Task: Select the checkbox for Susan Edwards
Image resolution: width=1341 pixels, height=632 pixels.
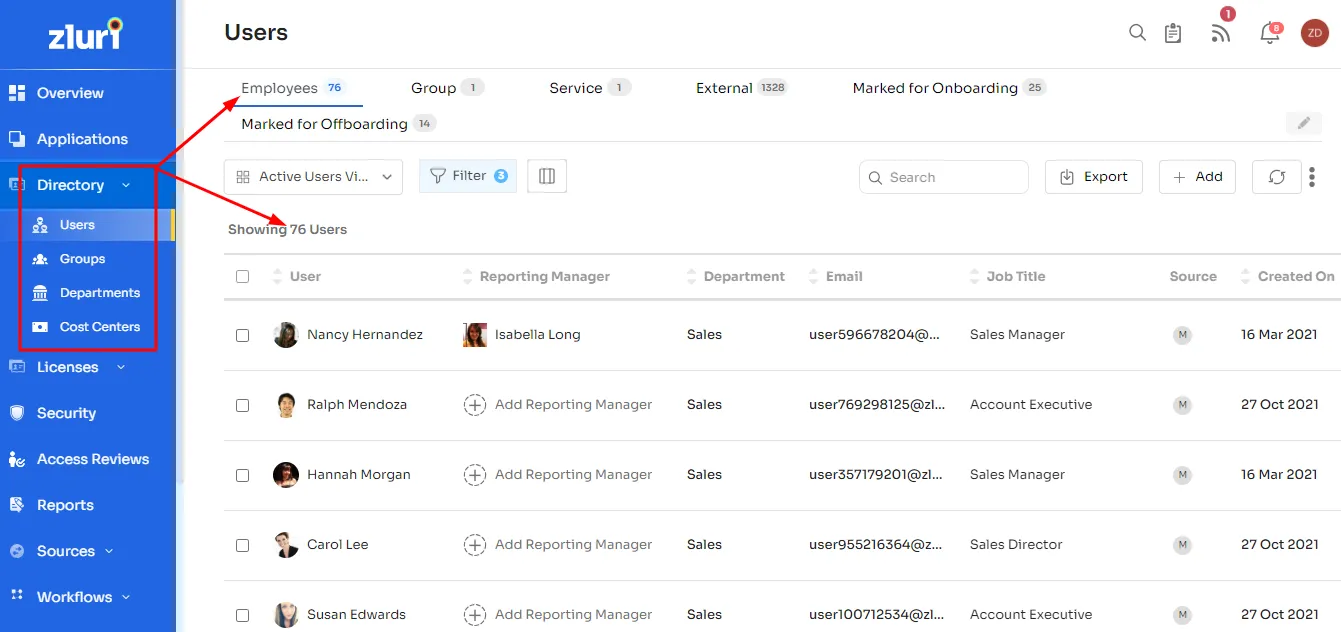Action: (242, 615)
